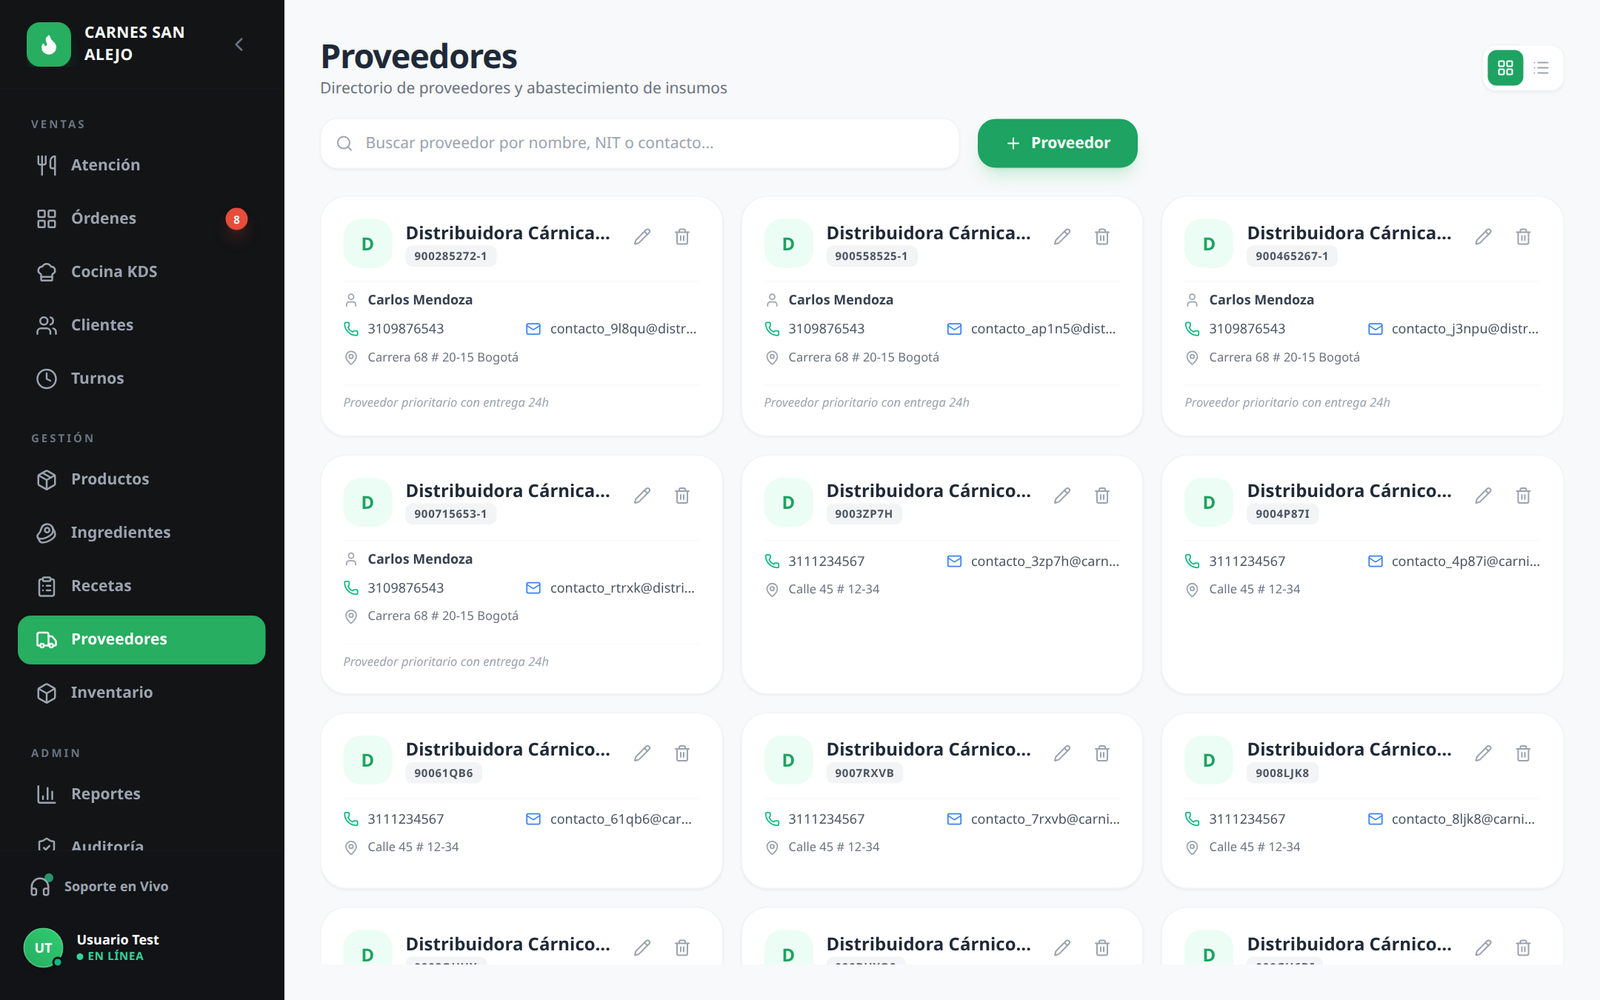Edit supplier with NIT 9003ZP7H
This screenshot has height=1000, width=1600.
click(1062, 495)
